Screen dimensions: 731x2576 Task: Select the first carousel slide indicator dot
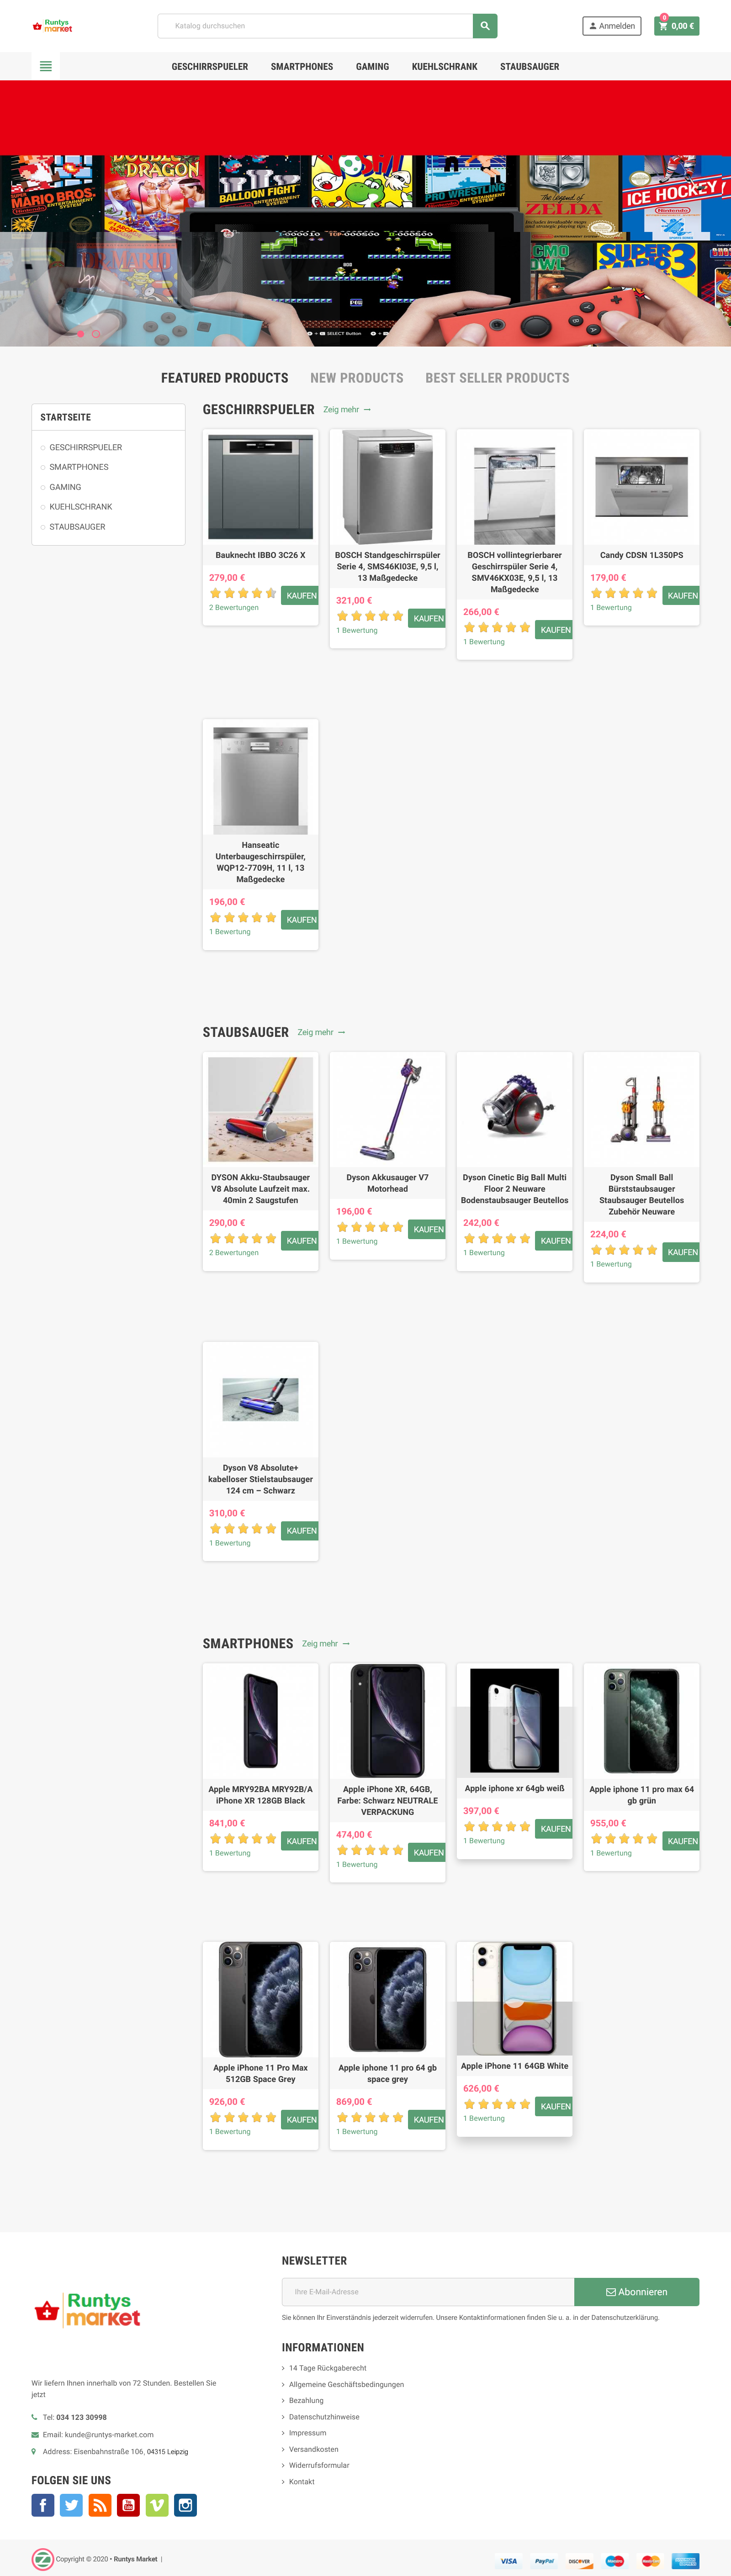coord(81,334)
